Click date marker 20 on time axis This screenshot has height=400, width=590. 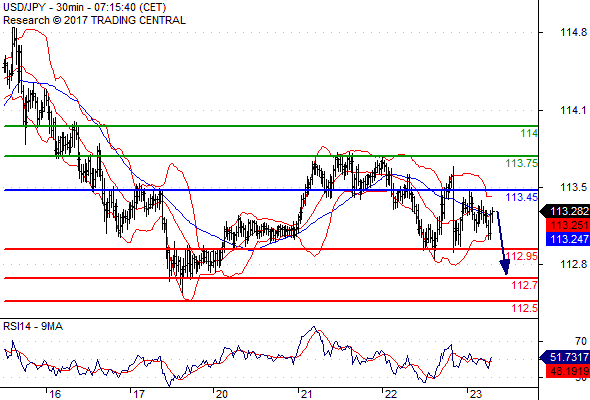pyautogui.click(x=222, y=394)
